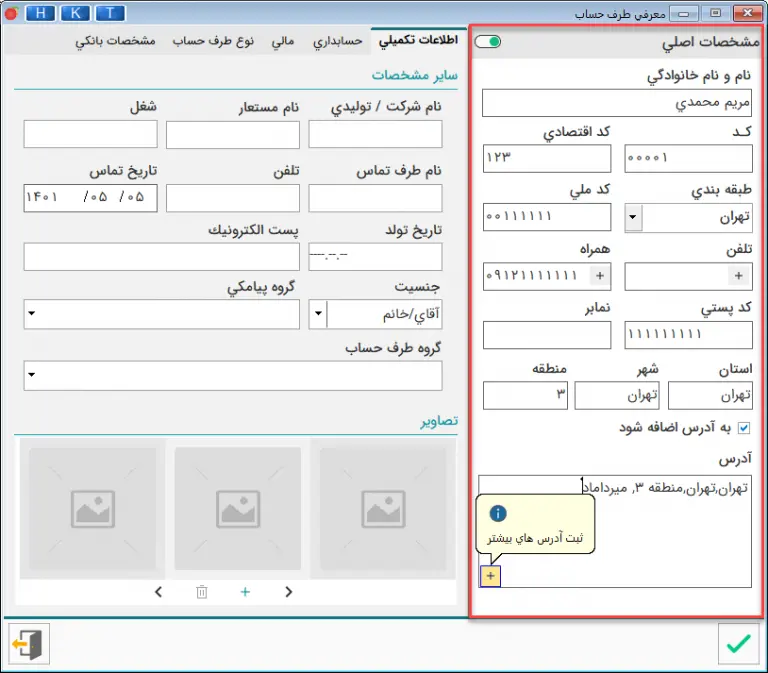Open the گروه طرف حساب dropdown

31,376
